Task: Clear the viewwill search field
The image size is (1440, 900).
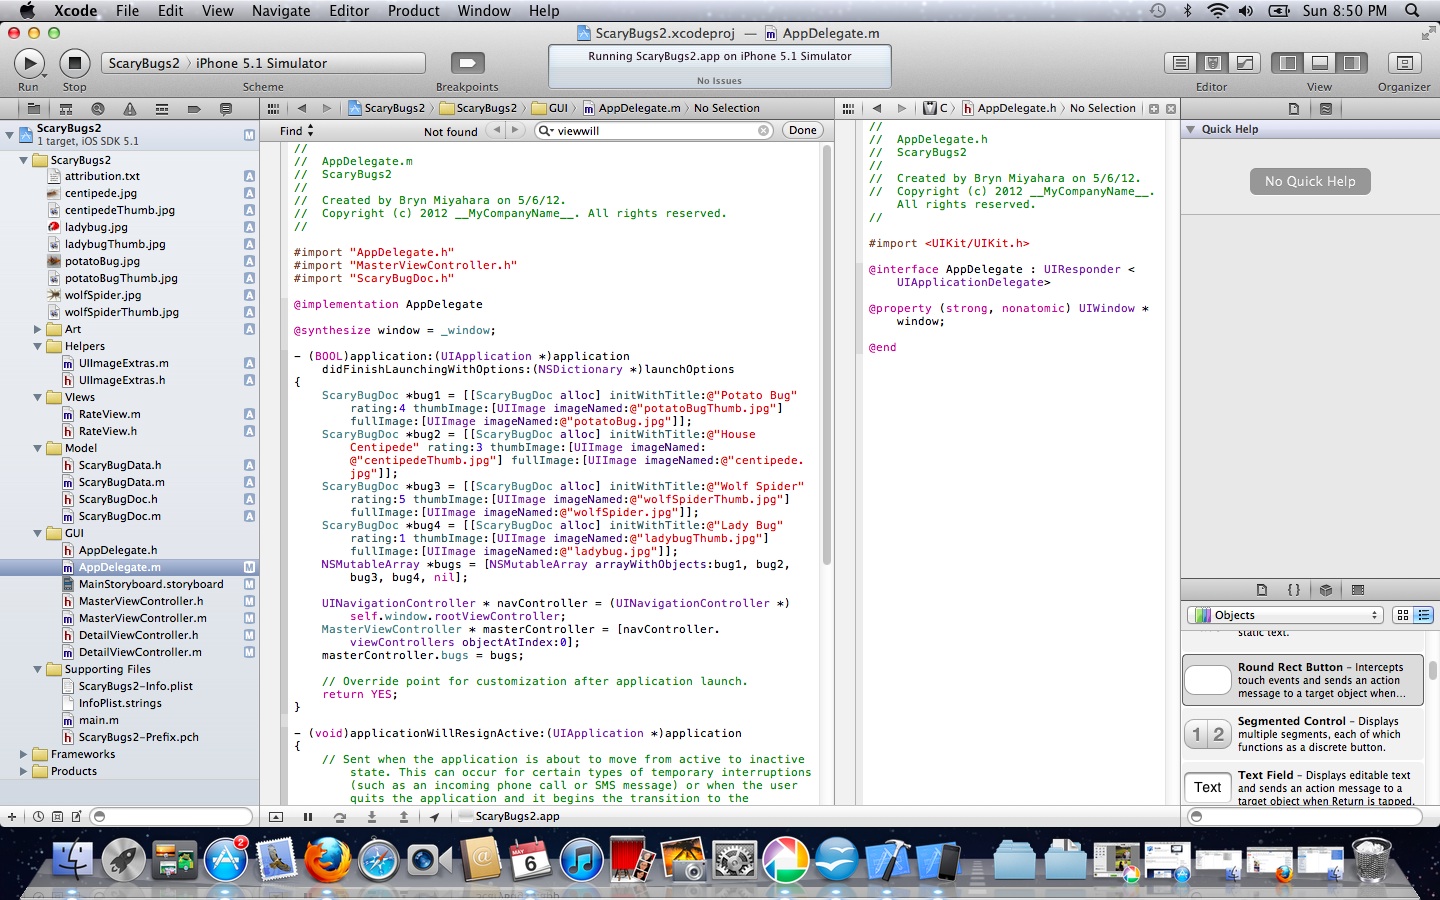Action: click(763, 130)
